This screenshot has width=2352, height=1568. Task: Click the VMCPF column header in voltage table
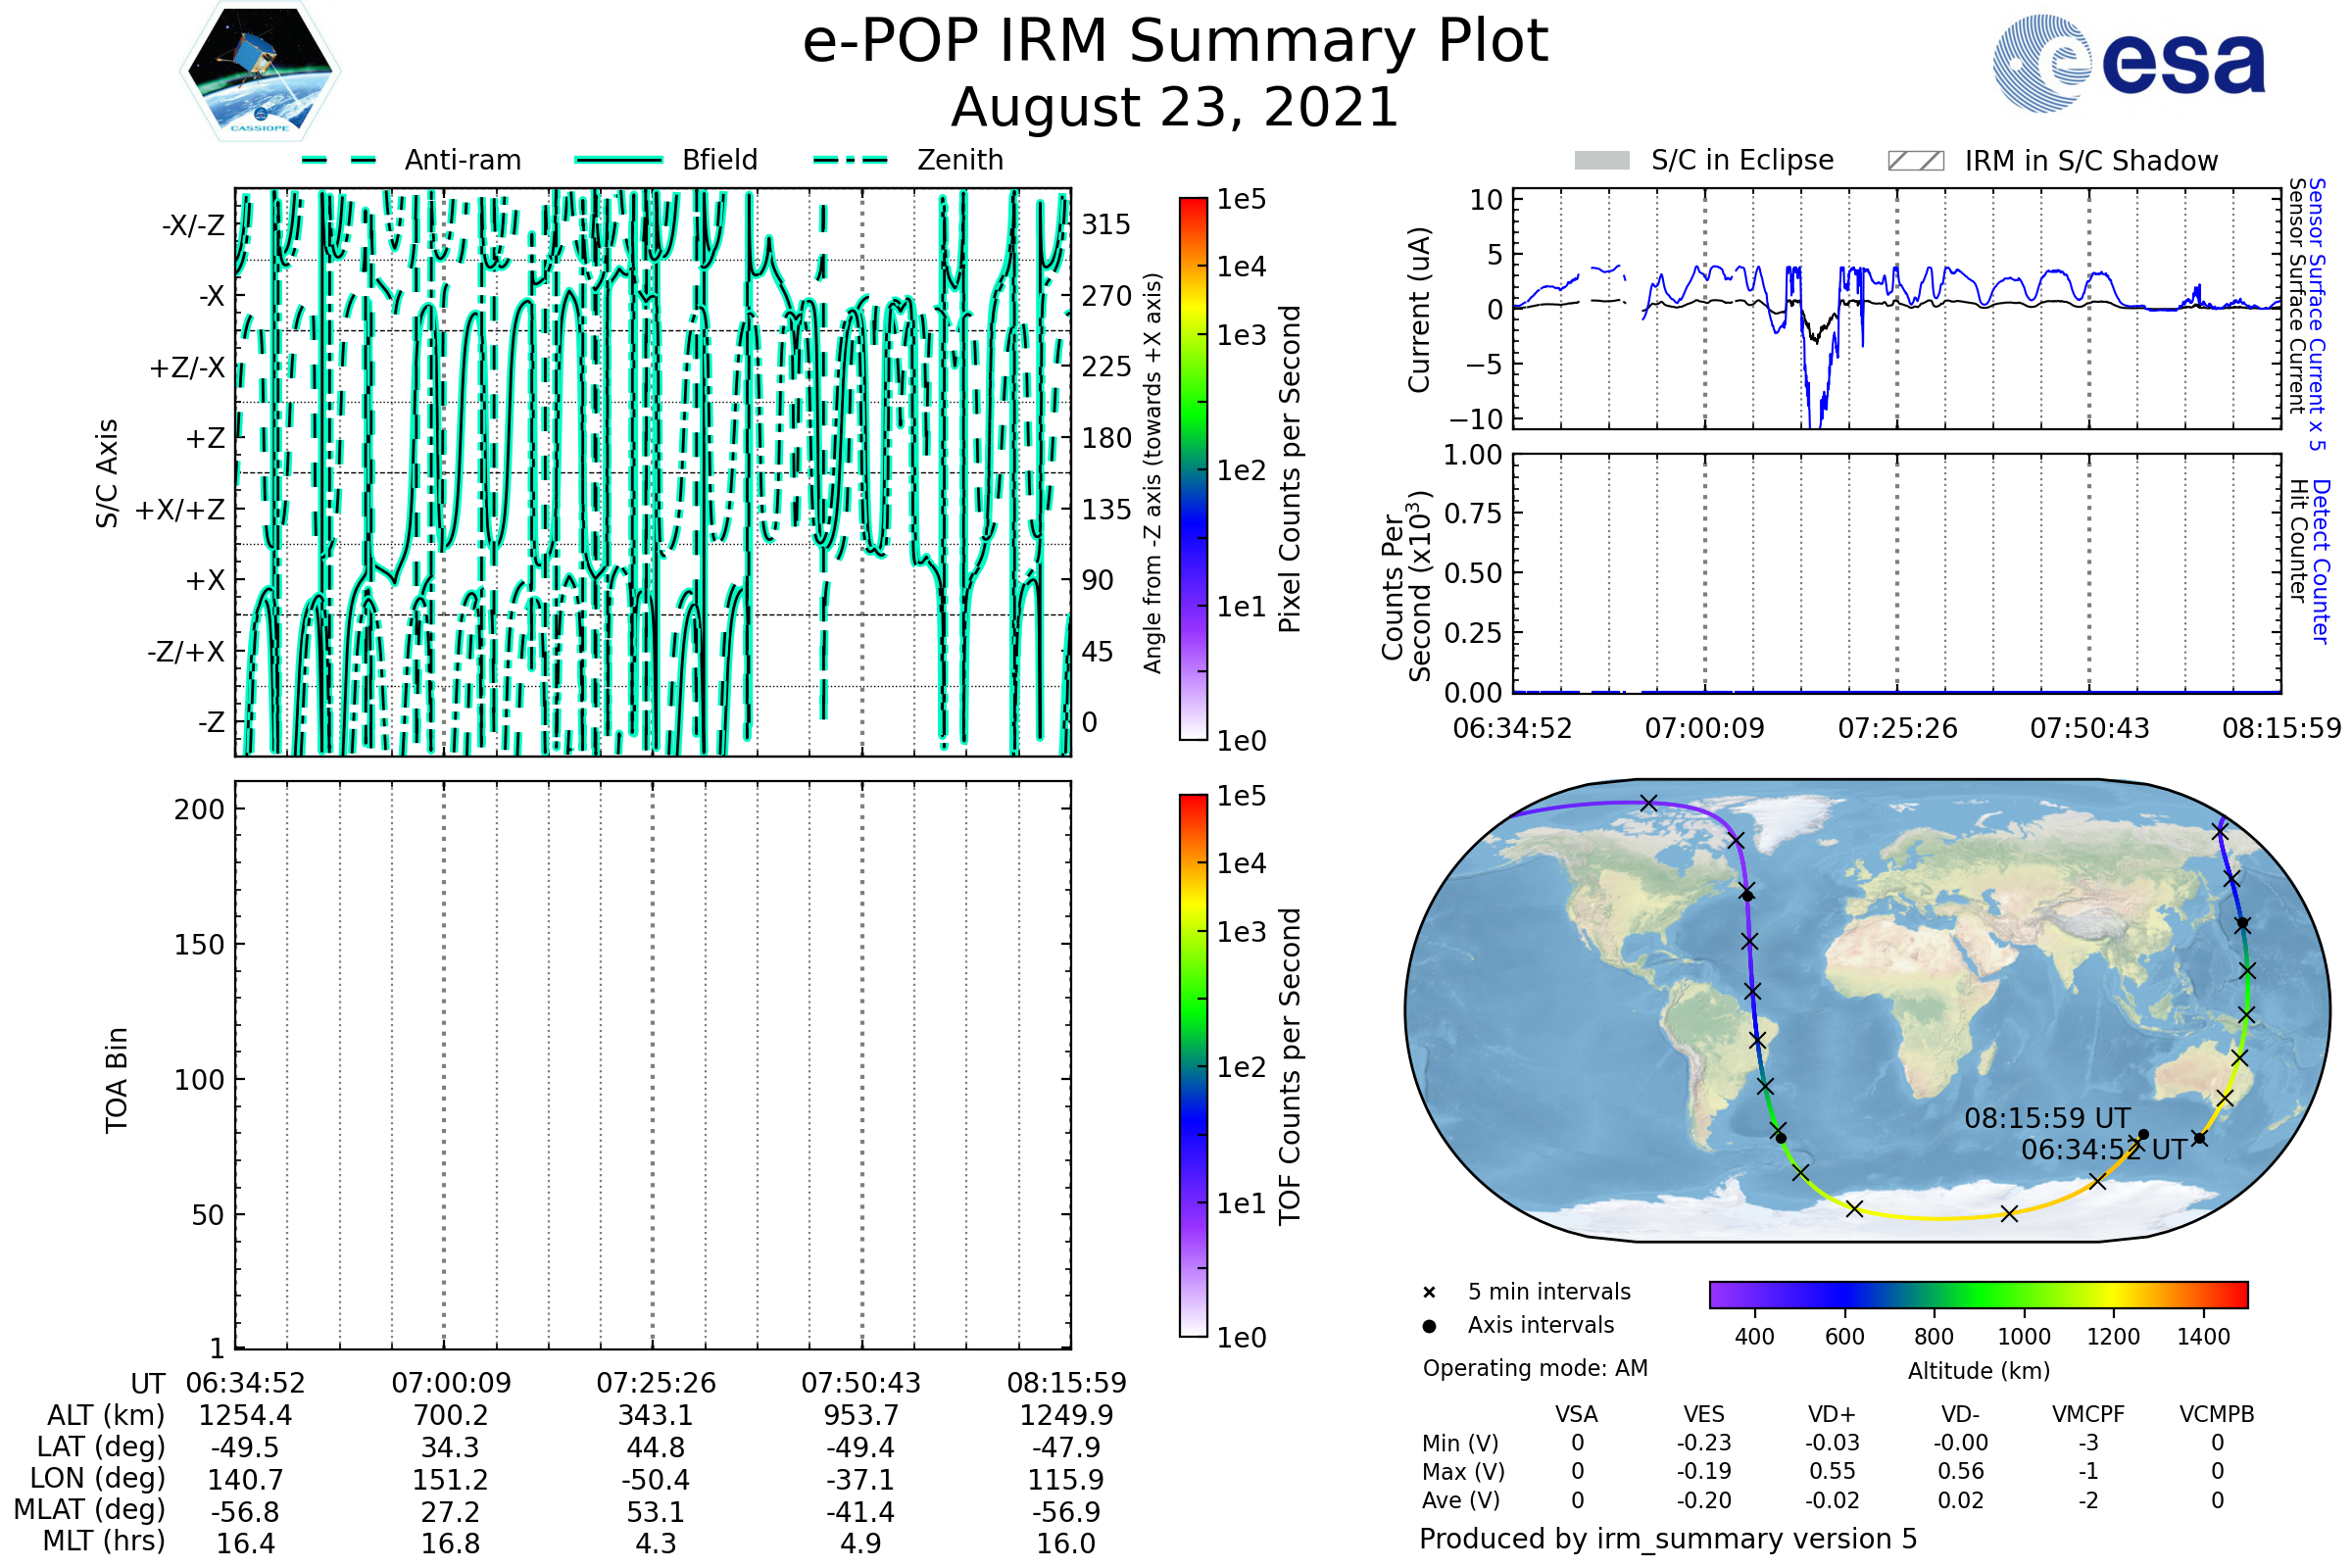click(x=2088, y=1414)
